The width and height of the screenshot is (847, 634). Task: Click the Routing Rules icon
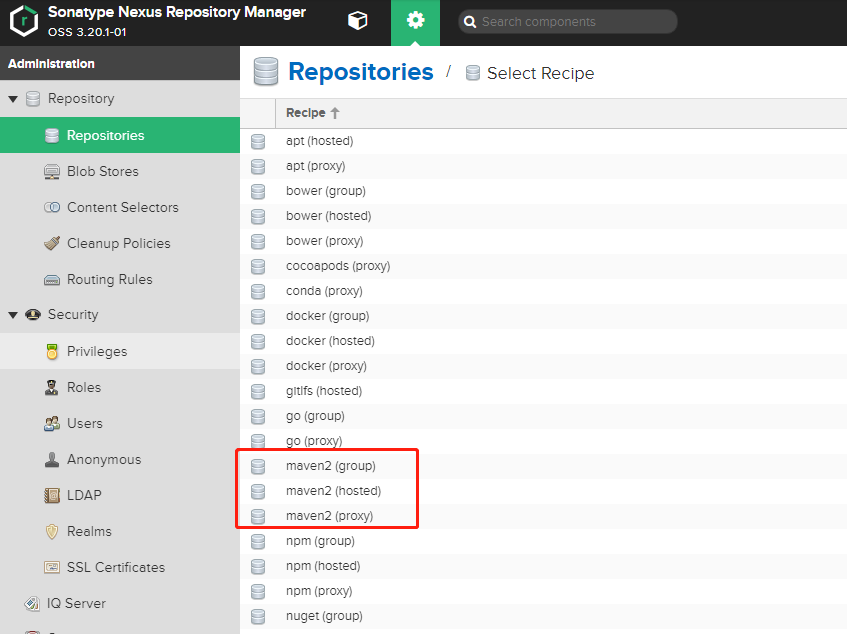[52, 280]
